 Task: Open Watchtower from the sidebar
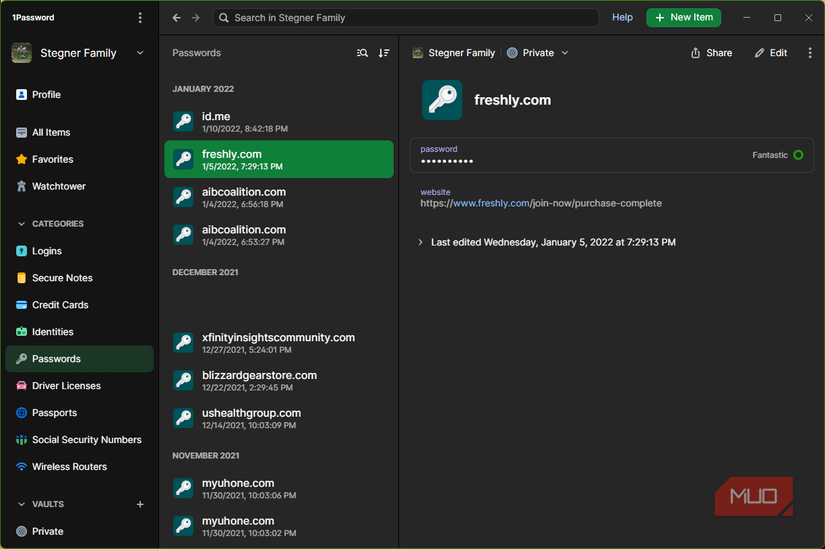click(x=58, y=186)
